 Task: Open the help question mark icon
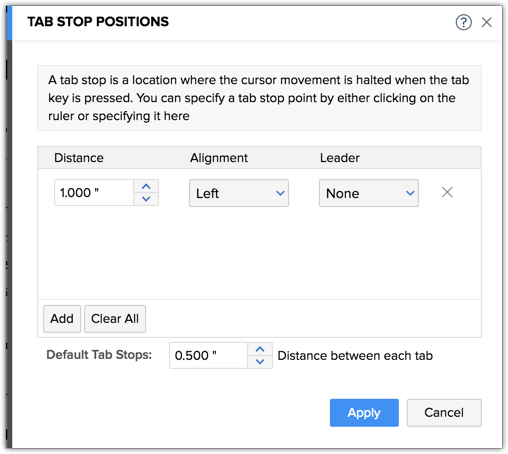coord(463,22)
